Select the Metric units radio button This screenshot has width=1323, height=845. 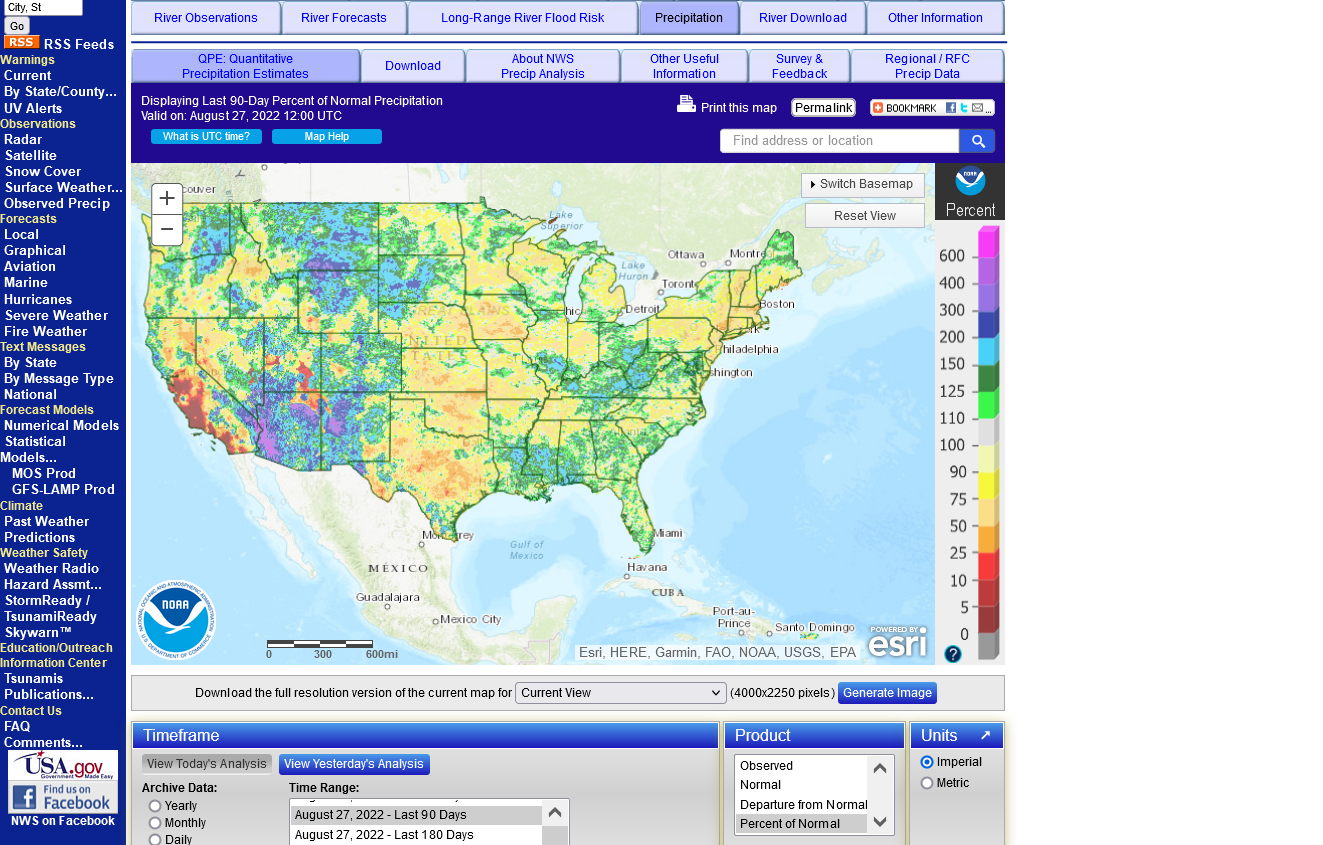(927, 783)
